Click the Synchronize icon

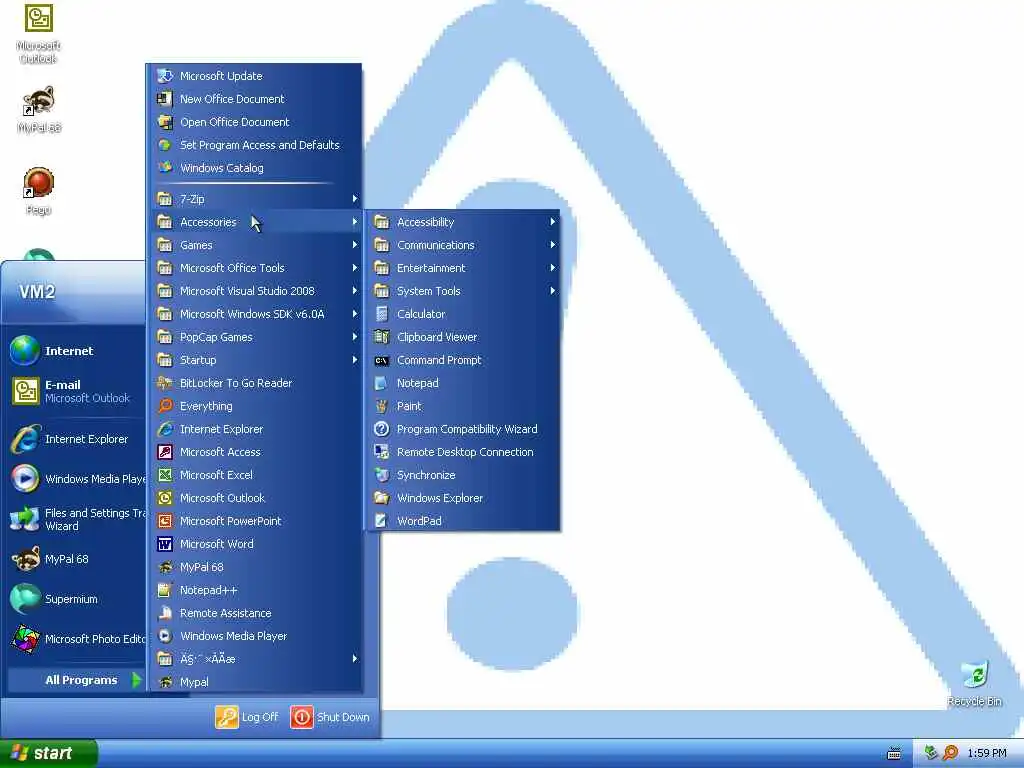(x=382, y=475)
